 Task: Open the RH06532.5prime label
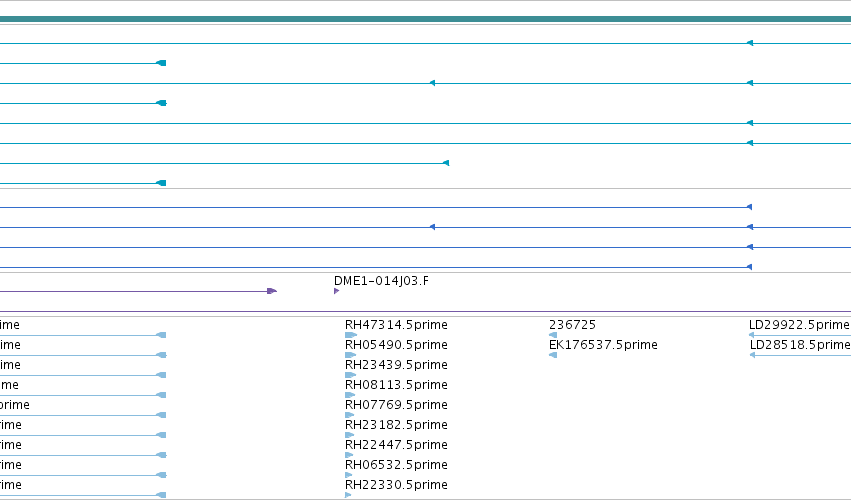tap(396, 465)
